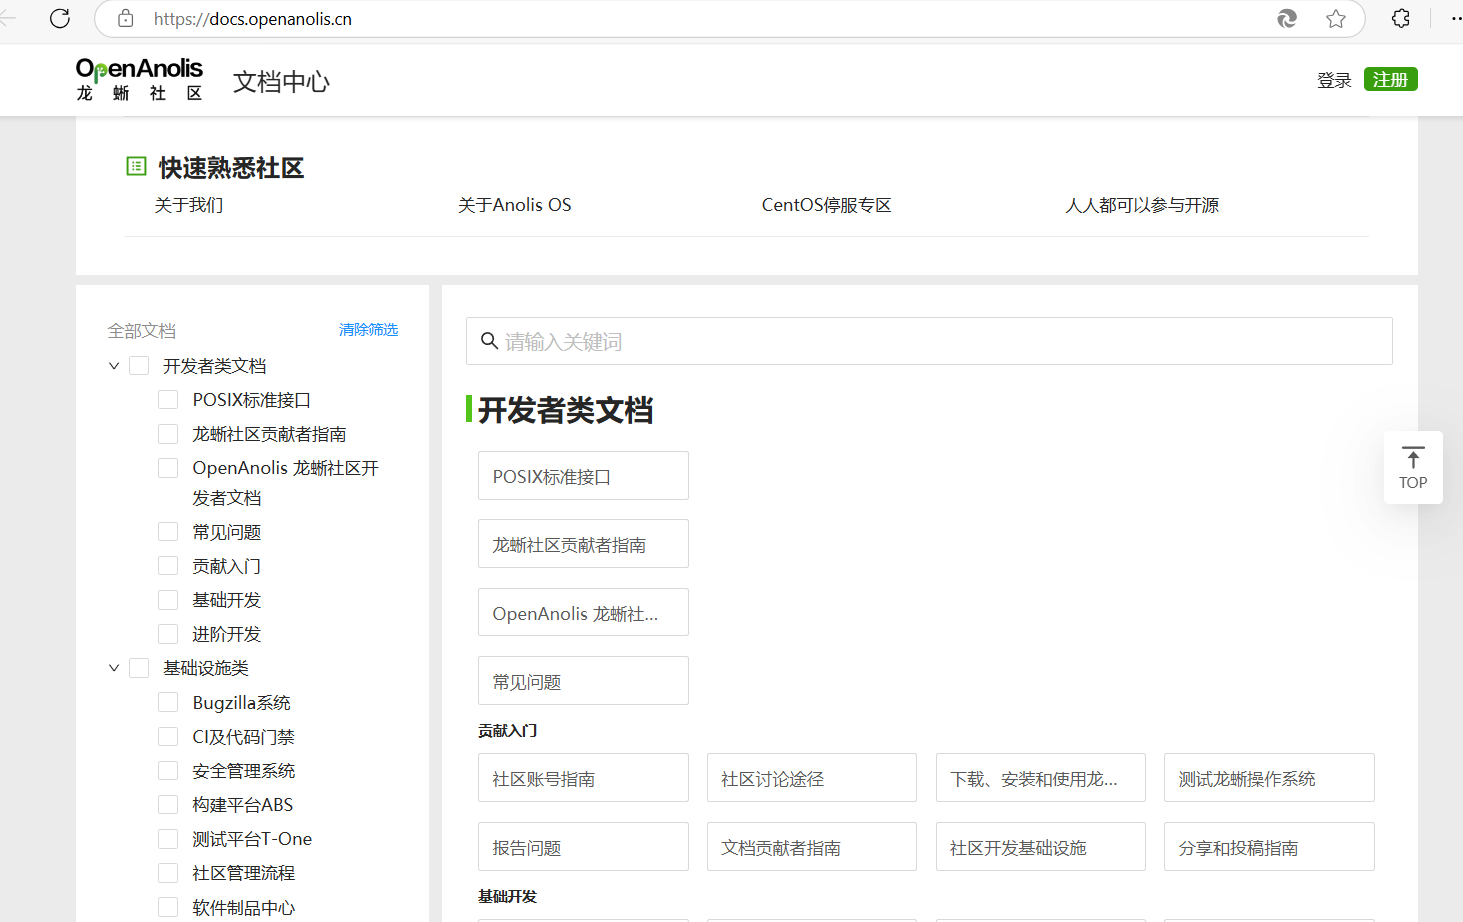Check the 开发者类文档 checkbox
Viewport: 1463px width, 922px height.
pos(139,366)
